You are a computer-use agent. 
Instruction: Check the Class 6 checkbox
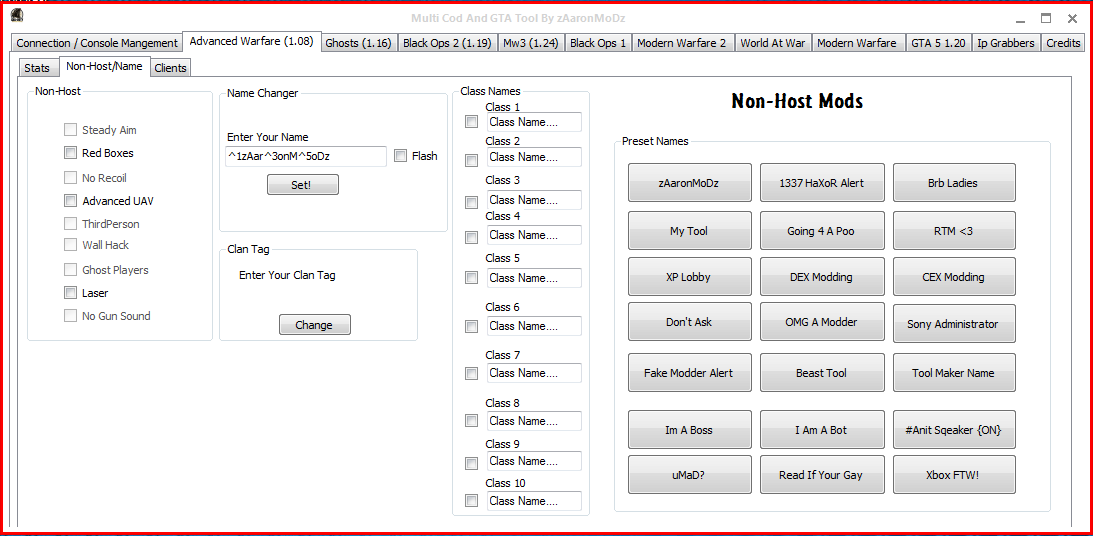coord(472,326)
